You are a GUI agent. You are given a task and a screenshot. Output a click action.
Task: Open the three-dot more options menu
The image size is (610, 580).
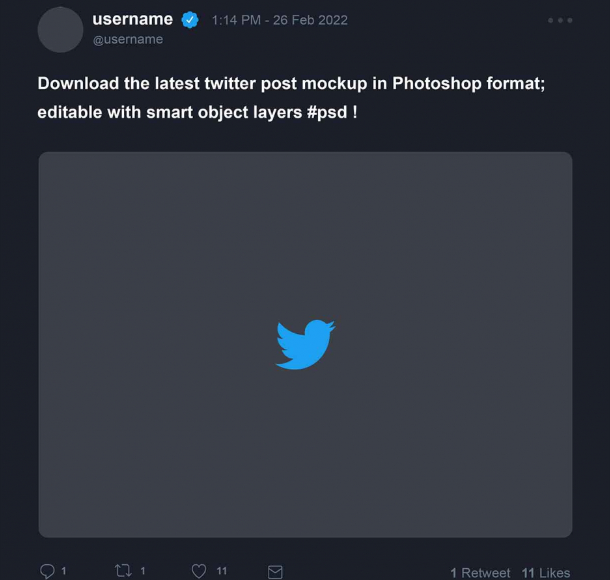(x=560, y=20)
